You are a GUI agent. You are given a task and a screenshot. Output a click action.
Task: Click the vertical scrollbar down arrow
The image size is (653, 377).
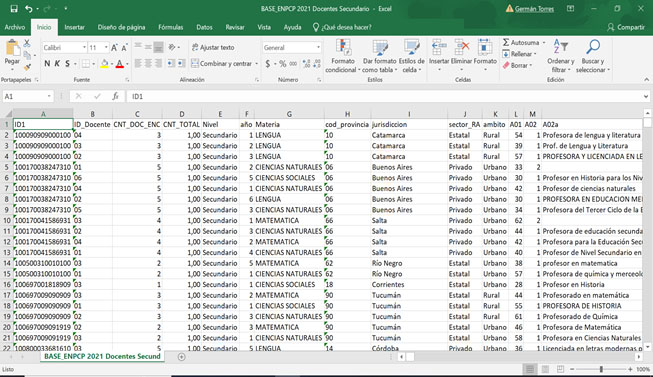pos(647,347)
